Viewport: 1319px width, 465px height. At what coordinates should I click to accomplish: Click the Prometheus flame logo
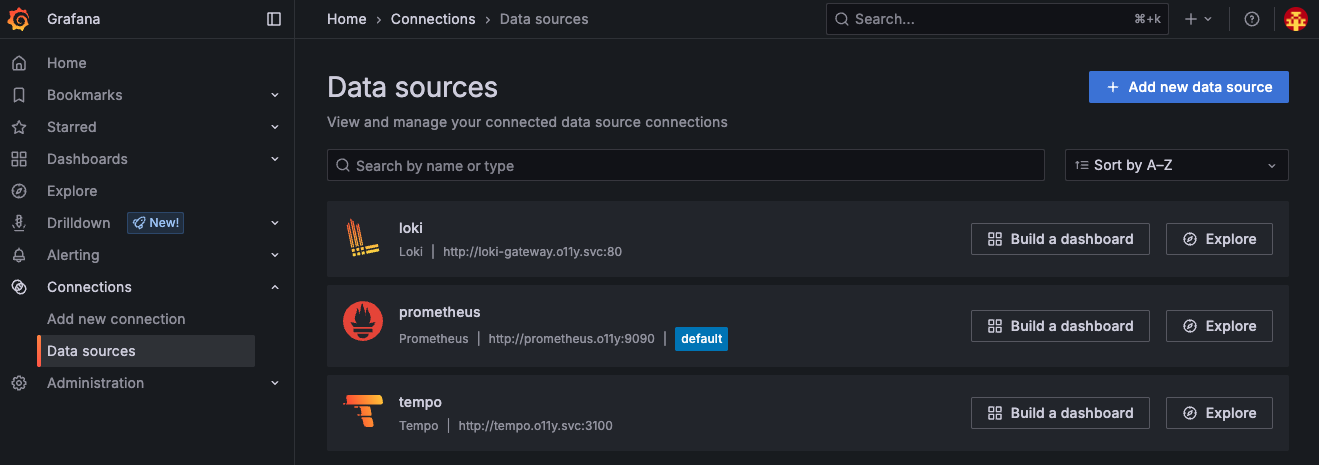[363, 321]
